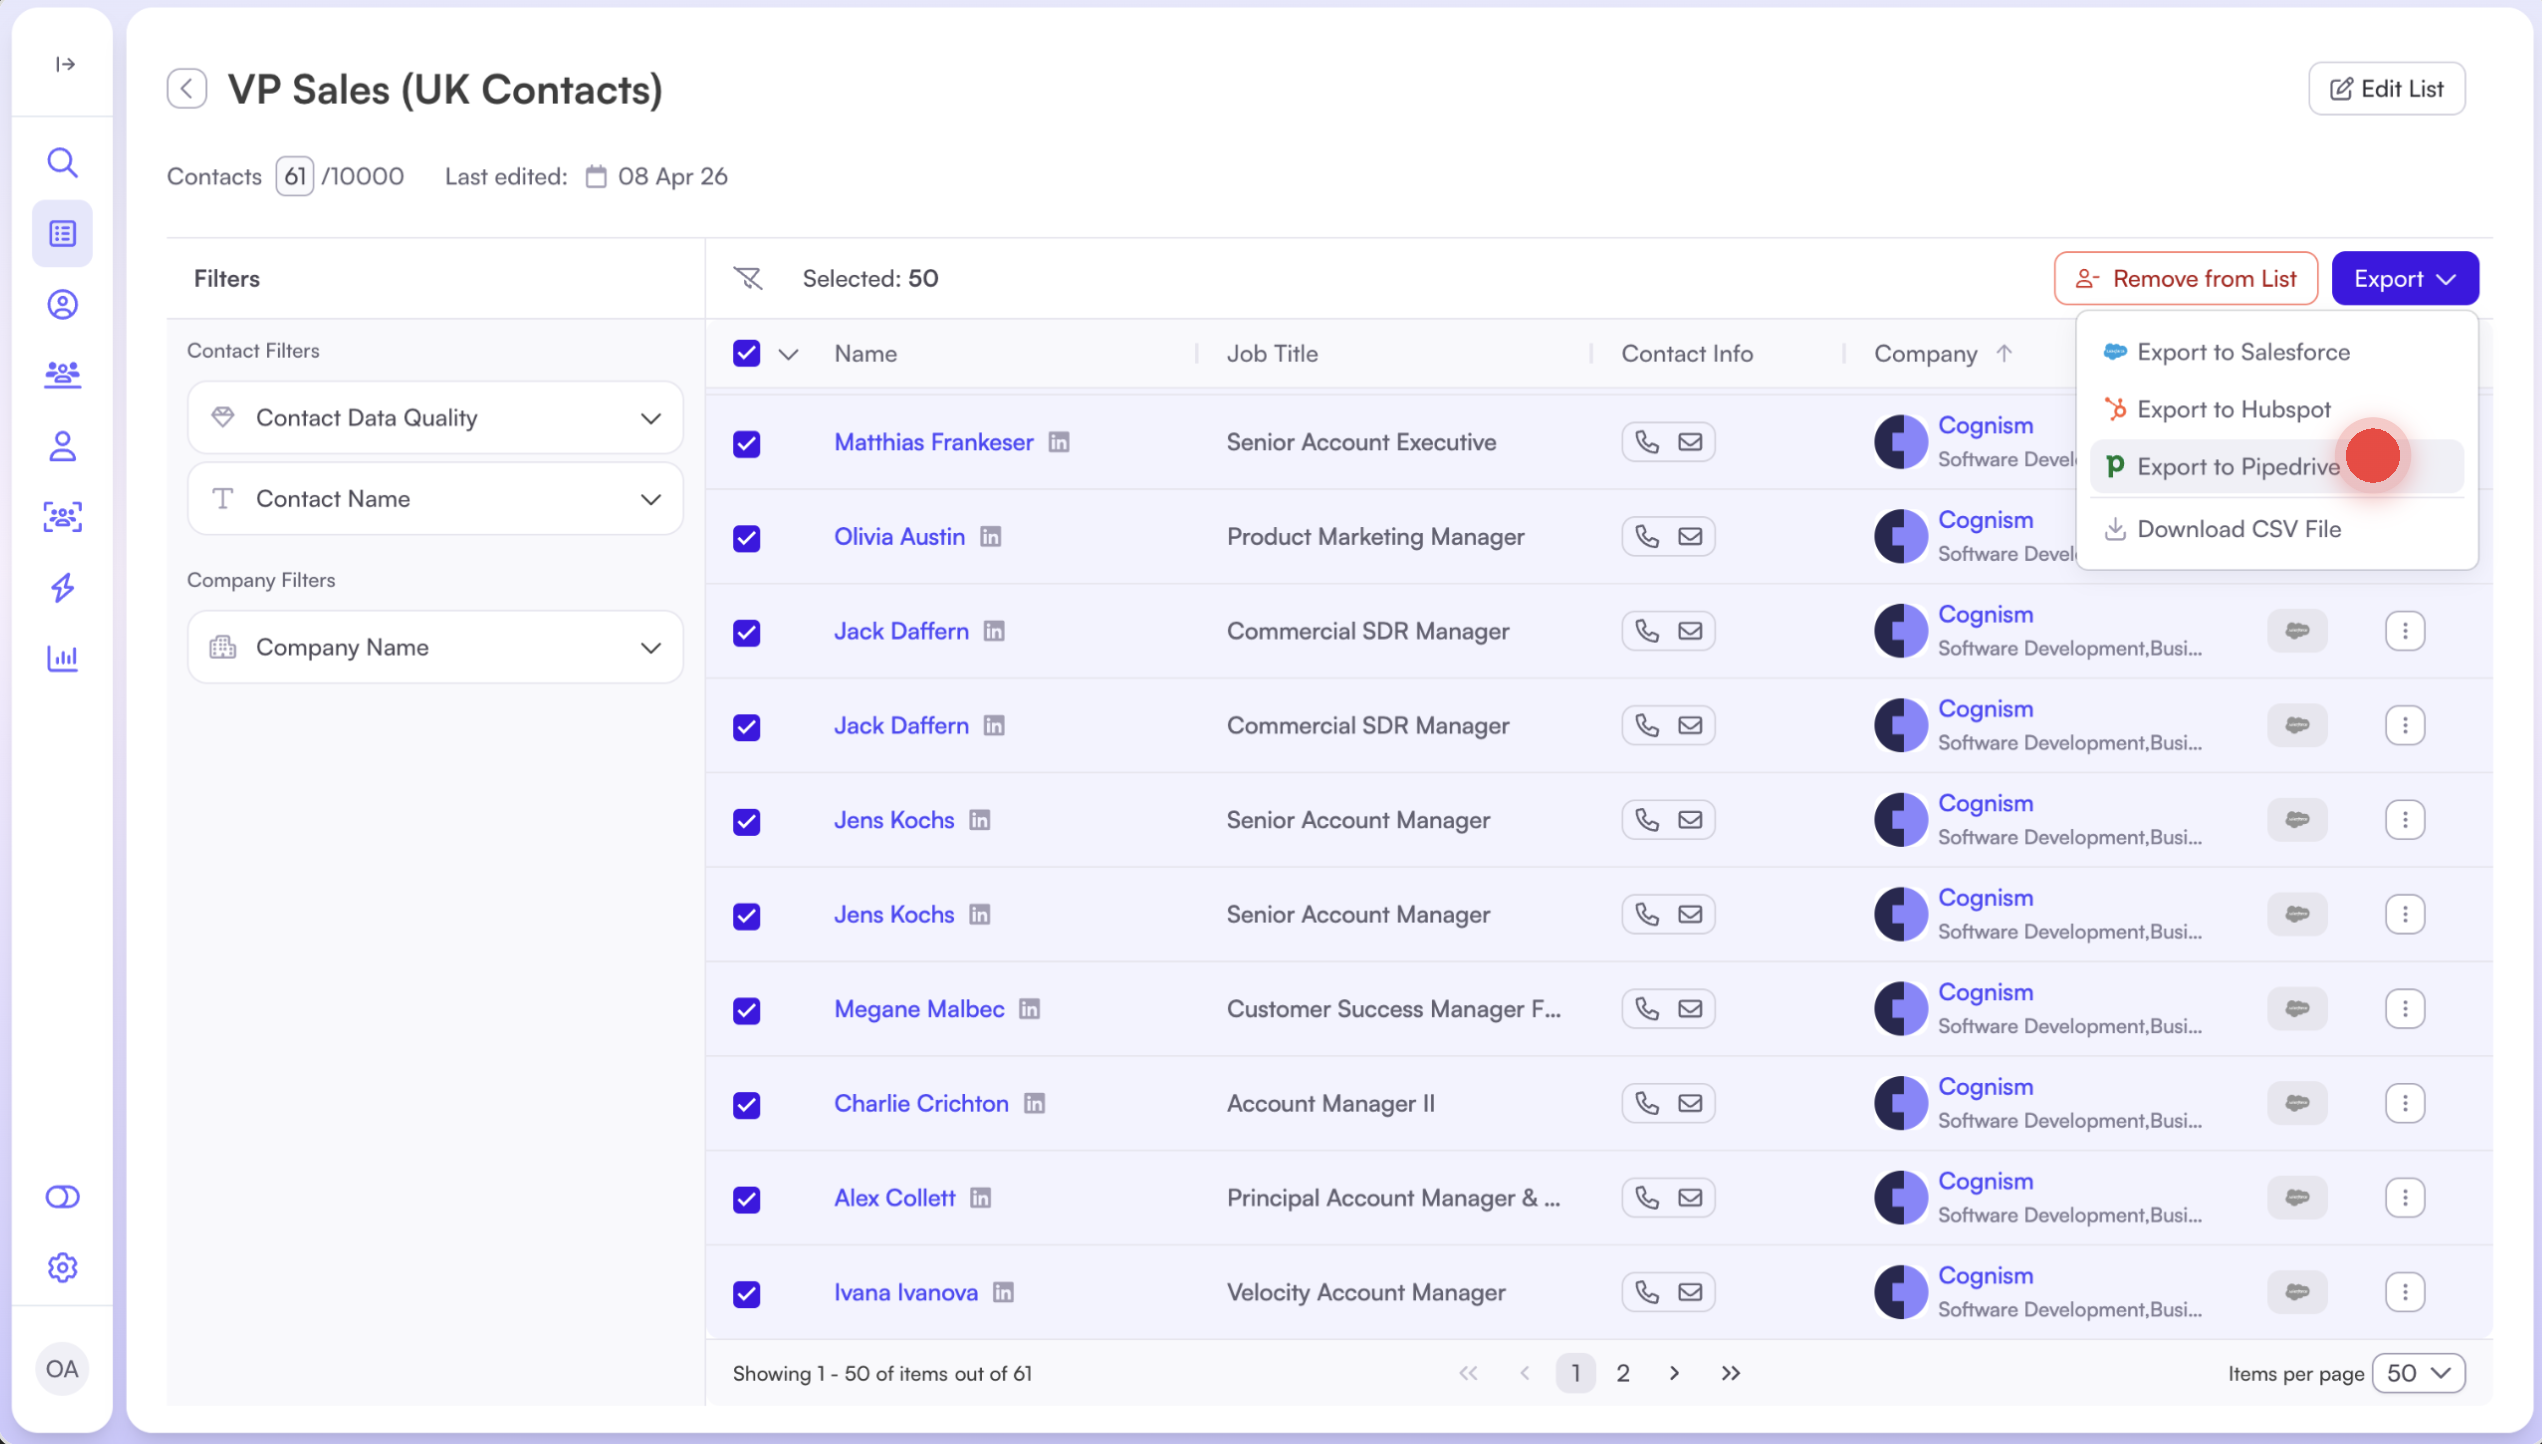2542x1444 pixels.
Task: Uncheck Megane Malbec's row checkbox
Action: (746, 1010)
